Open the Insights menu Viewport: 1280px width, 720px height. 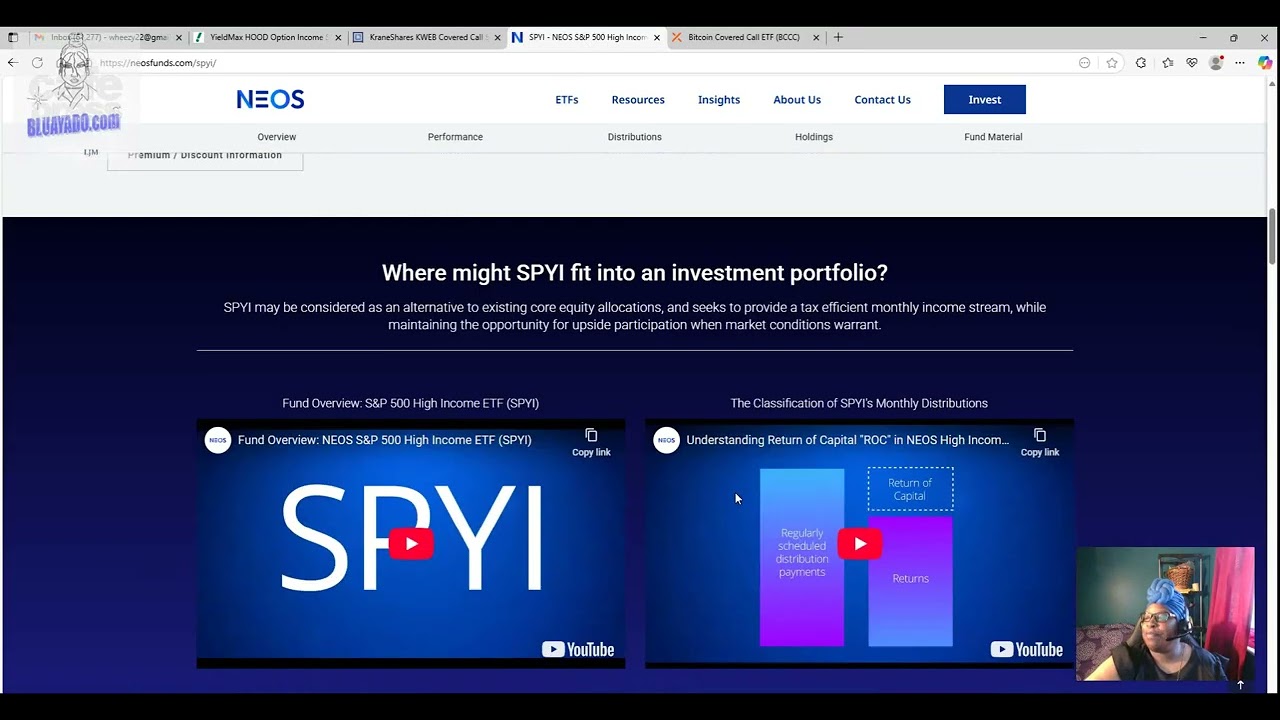[719, 100]
